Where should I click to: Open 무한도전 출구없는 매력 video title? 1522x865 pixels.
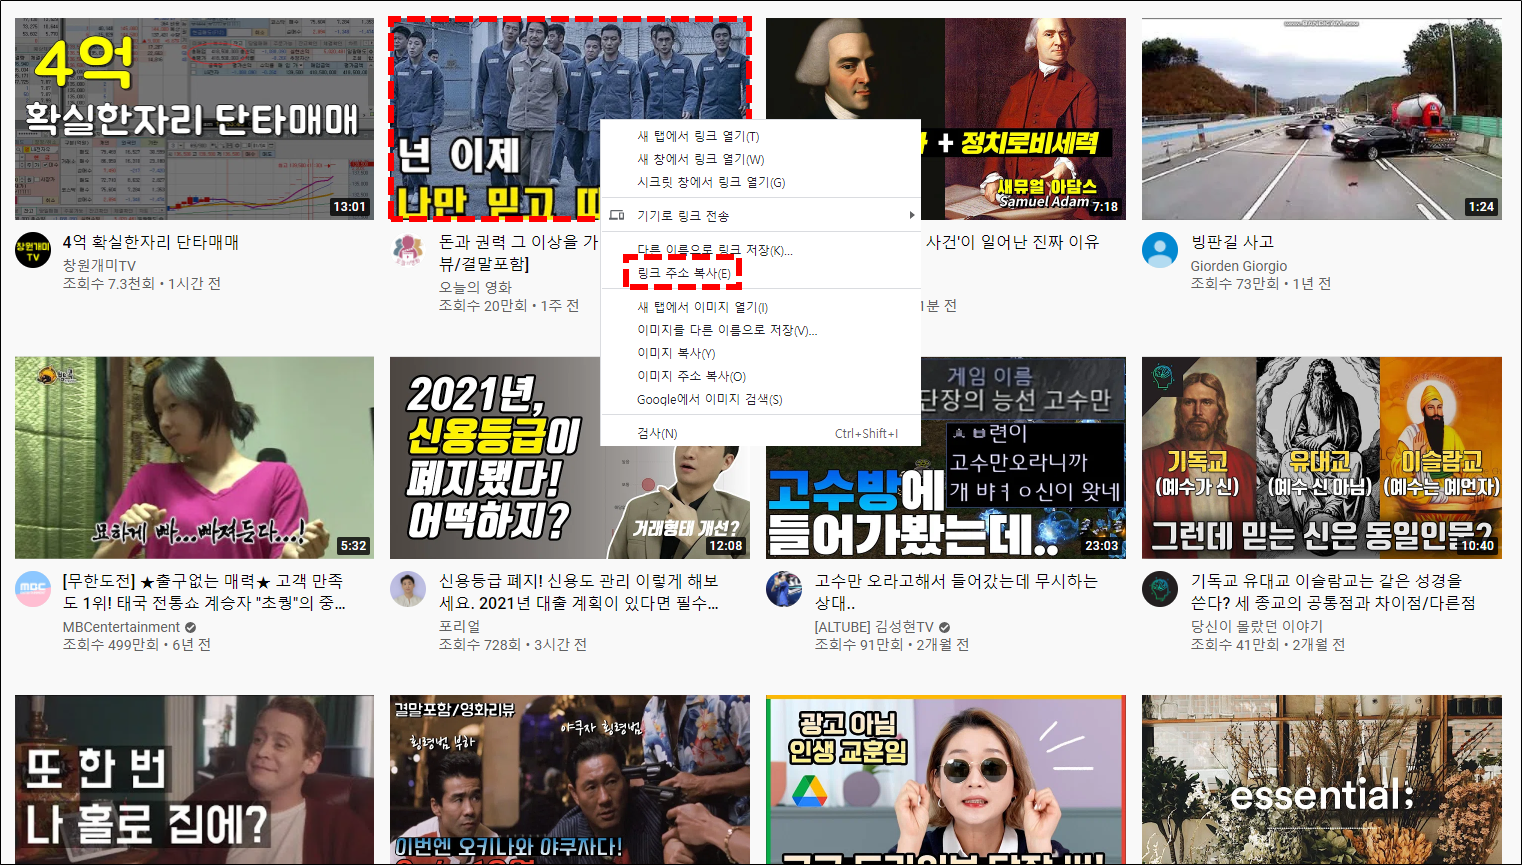pos(204,592)
